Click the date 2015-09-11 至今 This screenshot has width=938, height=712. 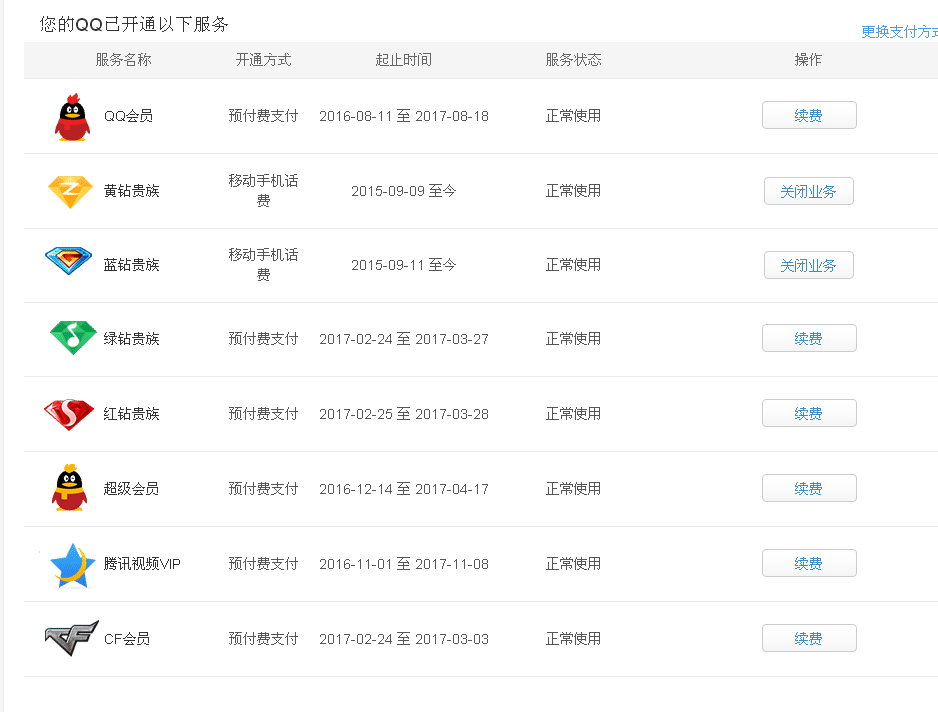click(404, 265)
